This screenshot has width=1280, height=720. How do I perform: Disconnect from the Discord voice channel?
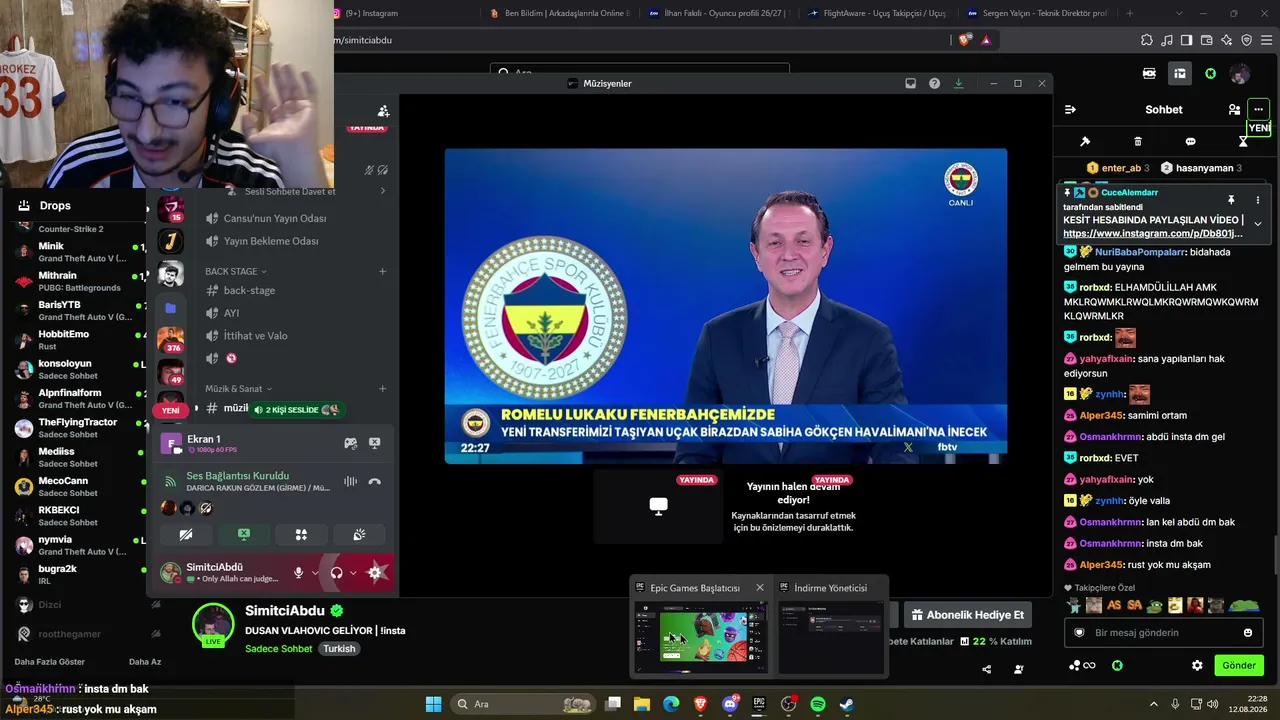pos(375,482)
